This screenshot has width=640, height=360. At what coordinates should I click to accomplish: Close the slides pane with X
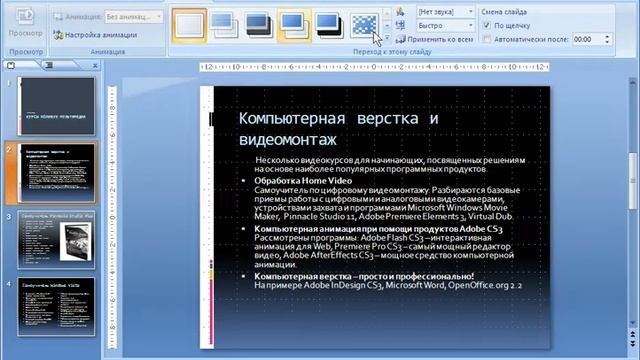click(x=95, y=65)
